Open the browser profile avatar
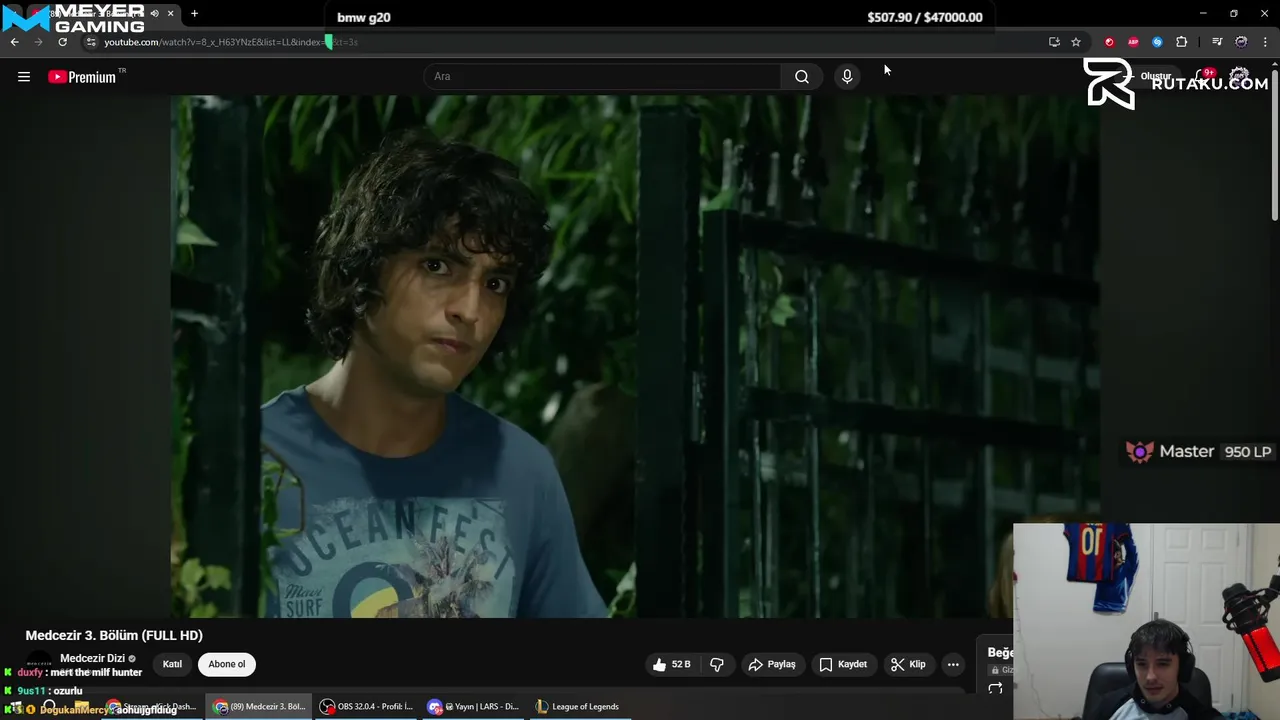 [1241, 42]
